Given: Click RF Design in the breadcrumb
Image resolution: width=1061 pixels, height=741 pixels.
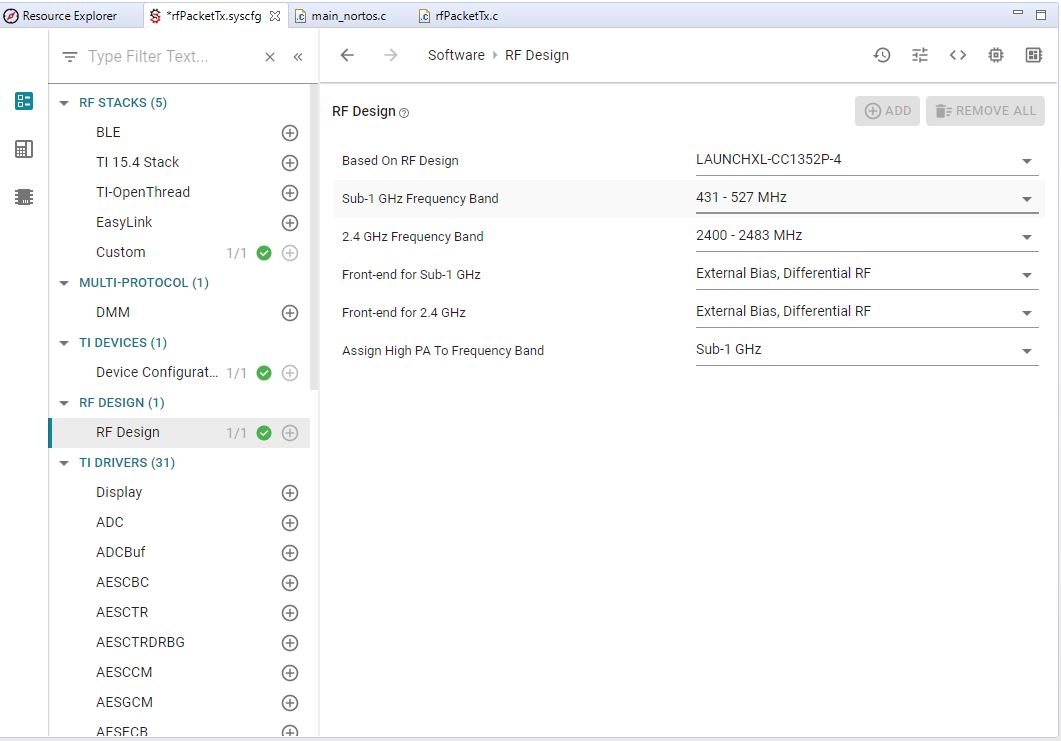Looking at the screenshot, I should tap(537, 55).
